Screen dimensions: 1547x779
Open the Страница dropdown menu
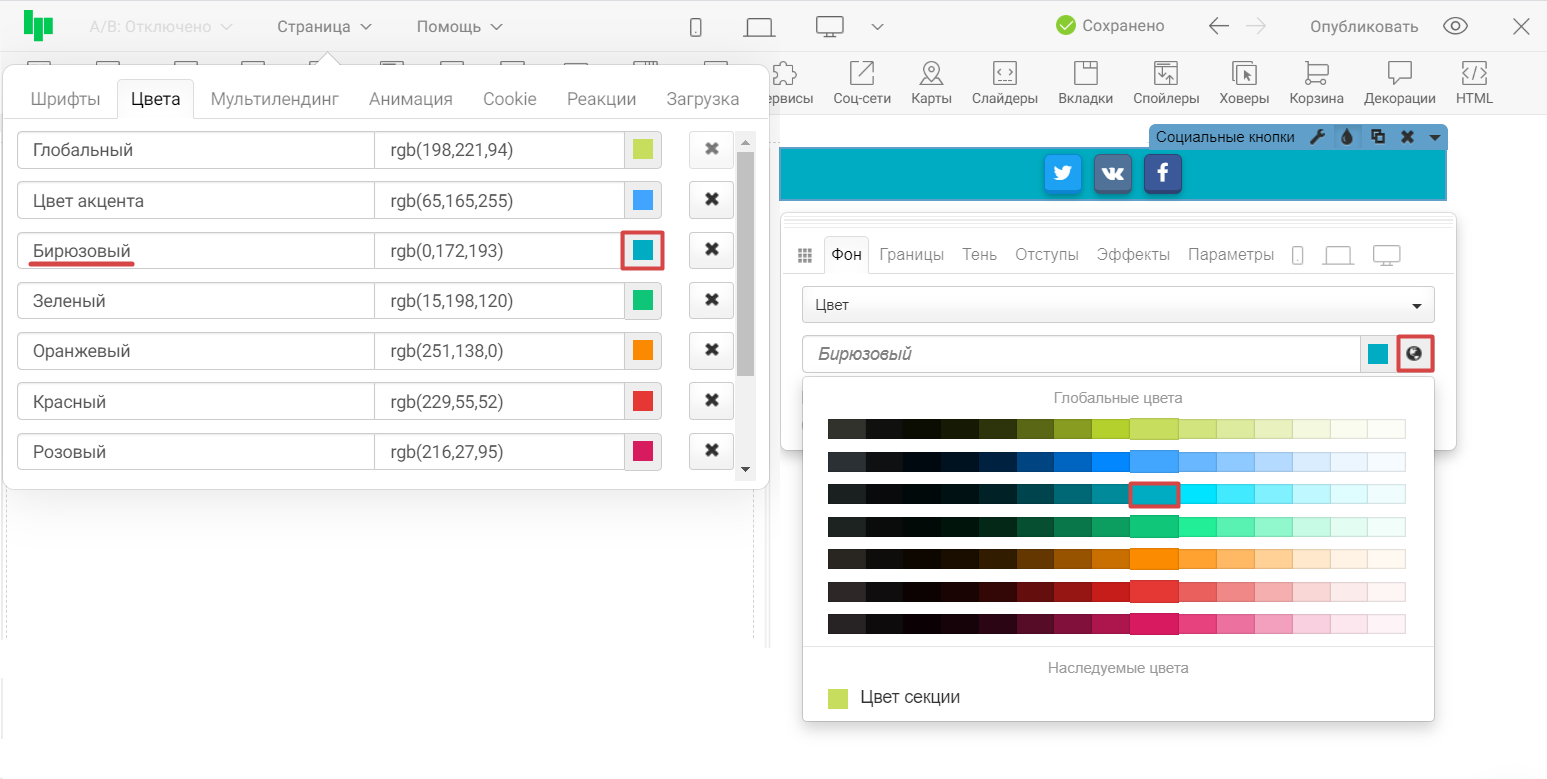click(324, 27)
